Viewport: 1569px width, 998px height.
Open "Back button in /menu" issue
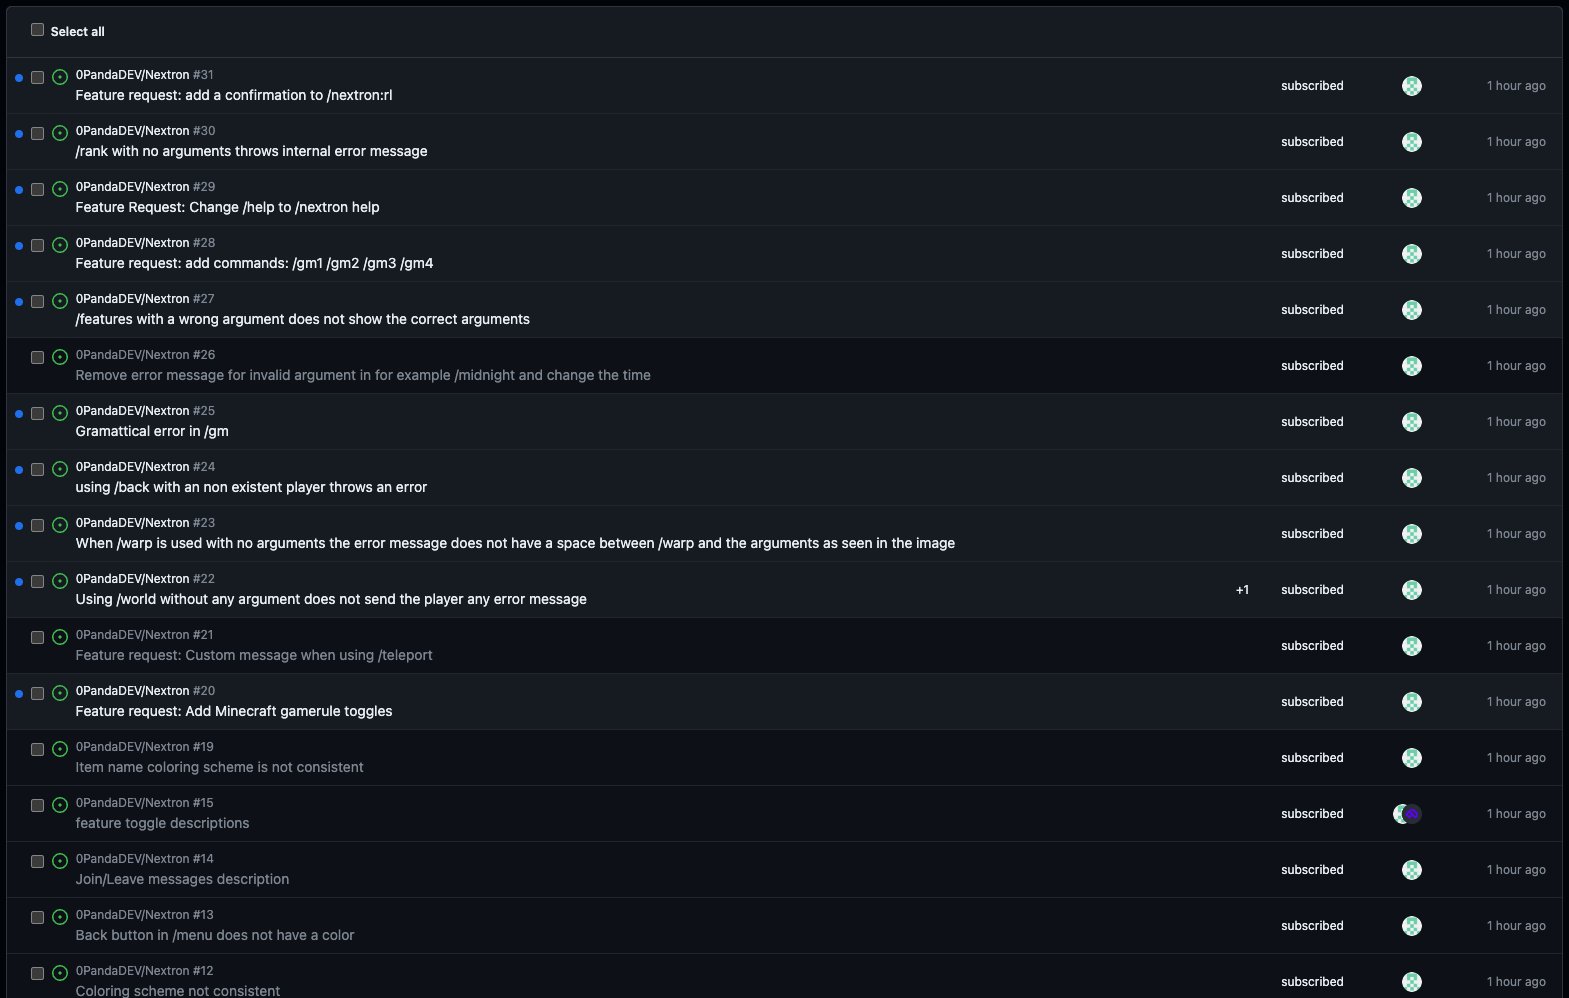[214, 936]
